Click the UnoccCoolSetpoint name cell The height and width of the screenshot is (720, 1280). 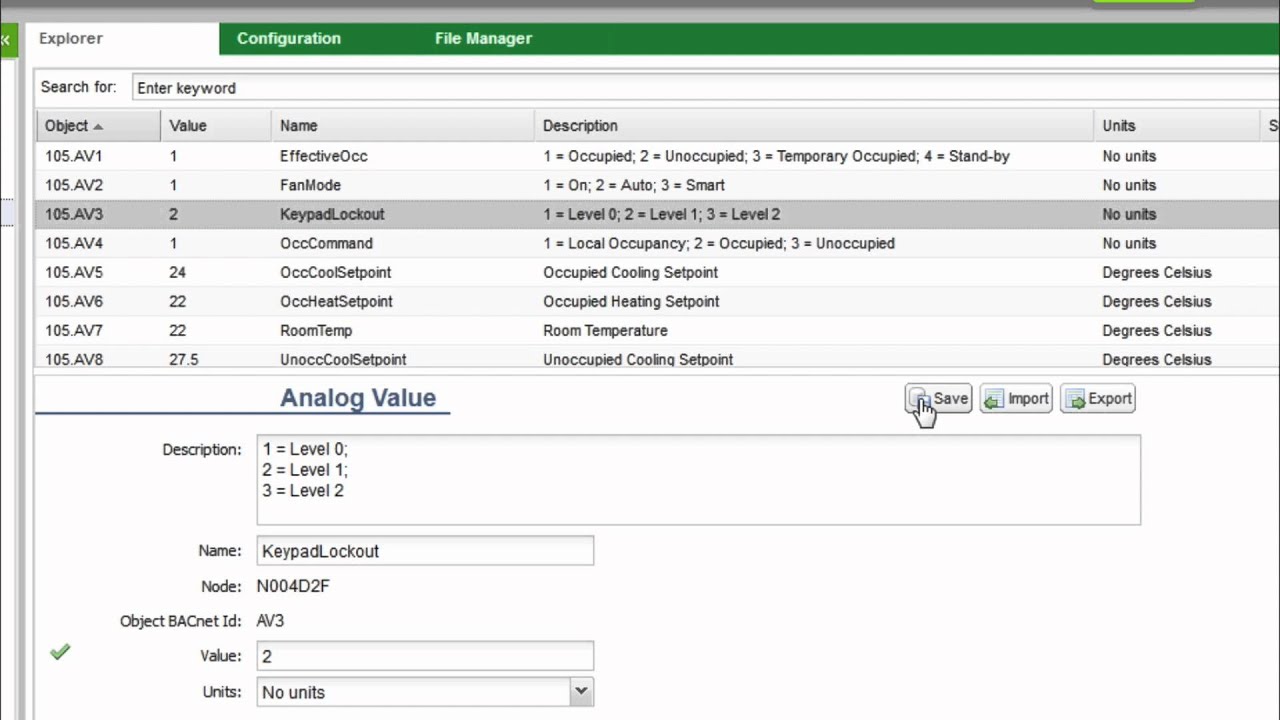tap(343, 359)
